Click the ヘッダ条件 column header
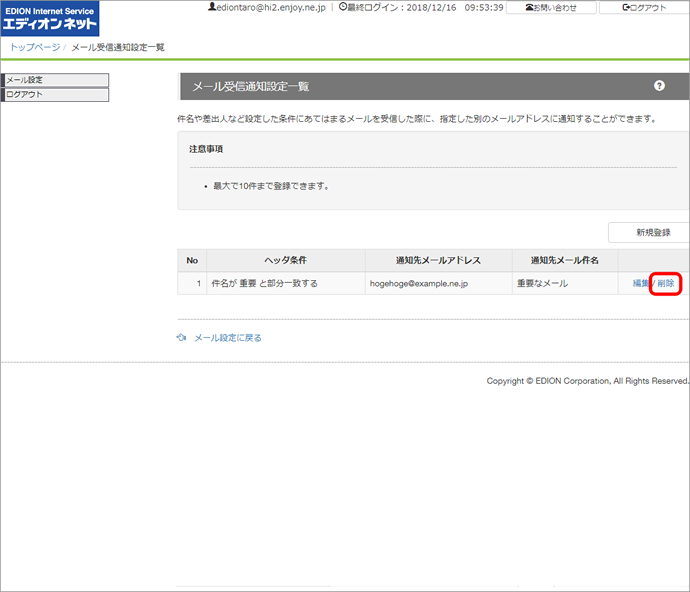The image size is (690, 592). click(x=285, y=260)
